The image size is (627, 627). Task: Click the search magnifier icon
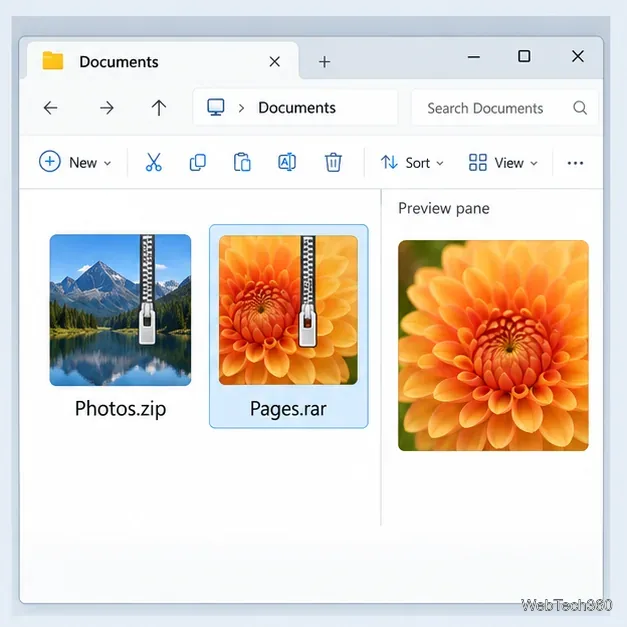click(580, 108)
